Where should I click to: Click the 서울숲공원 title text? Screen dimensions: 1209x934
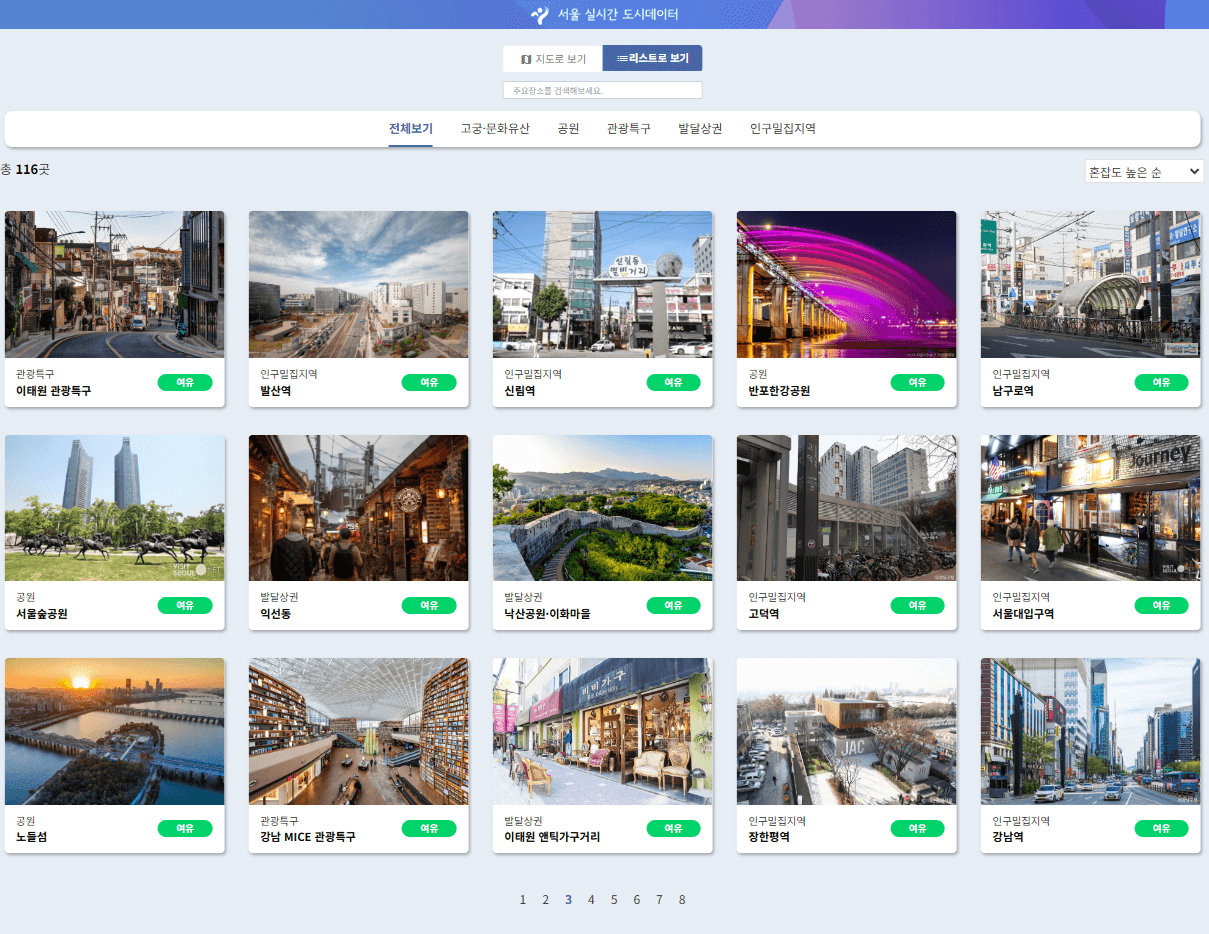(42, 614)
